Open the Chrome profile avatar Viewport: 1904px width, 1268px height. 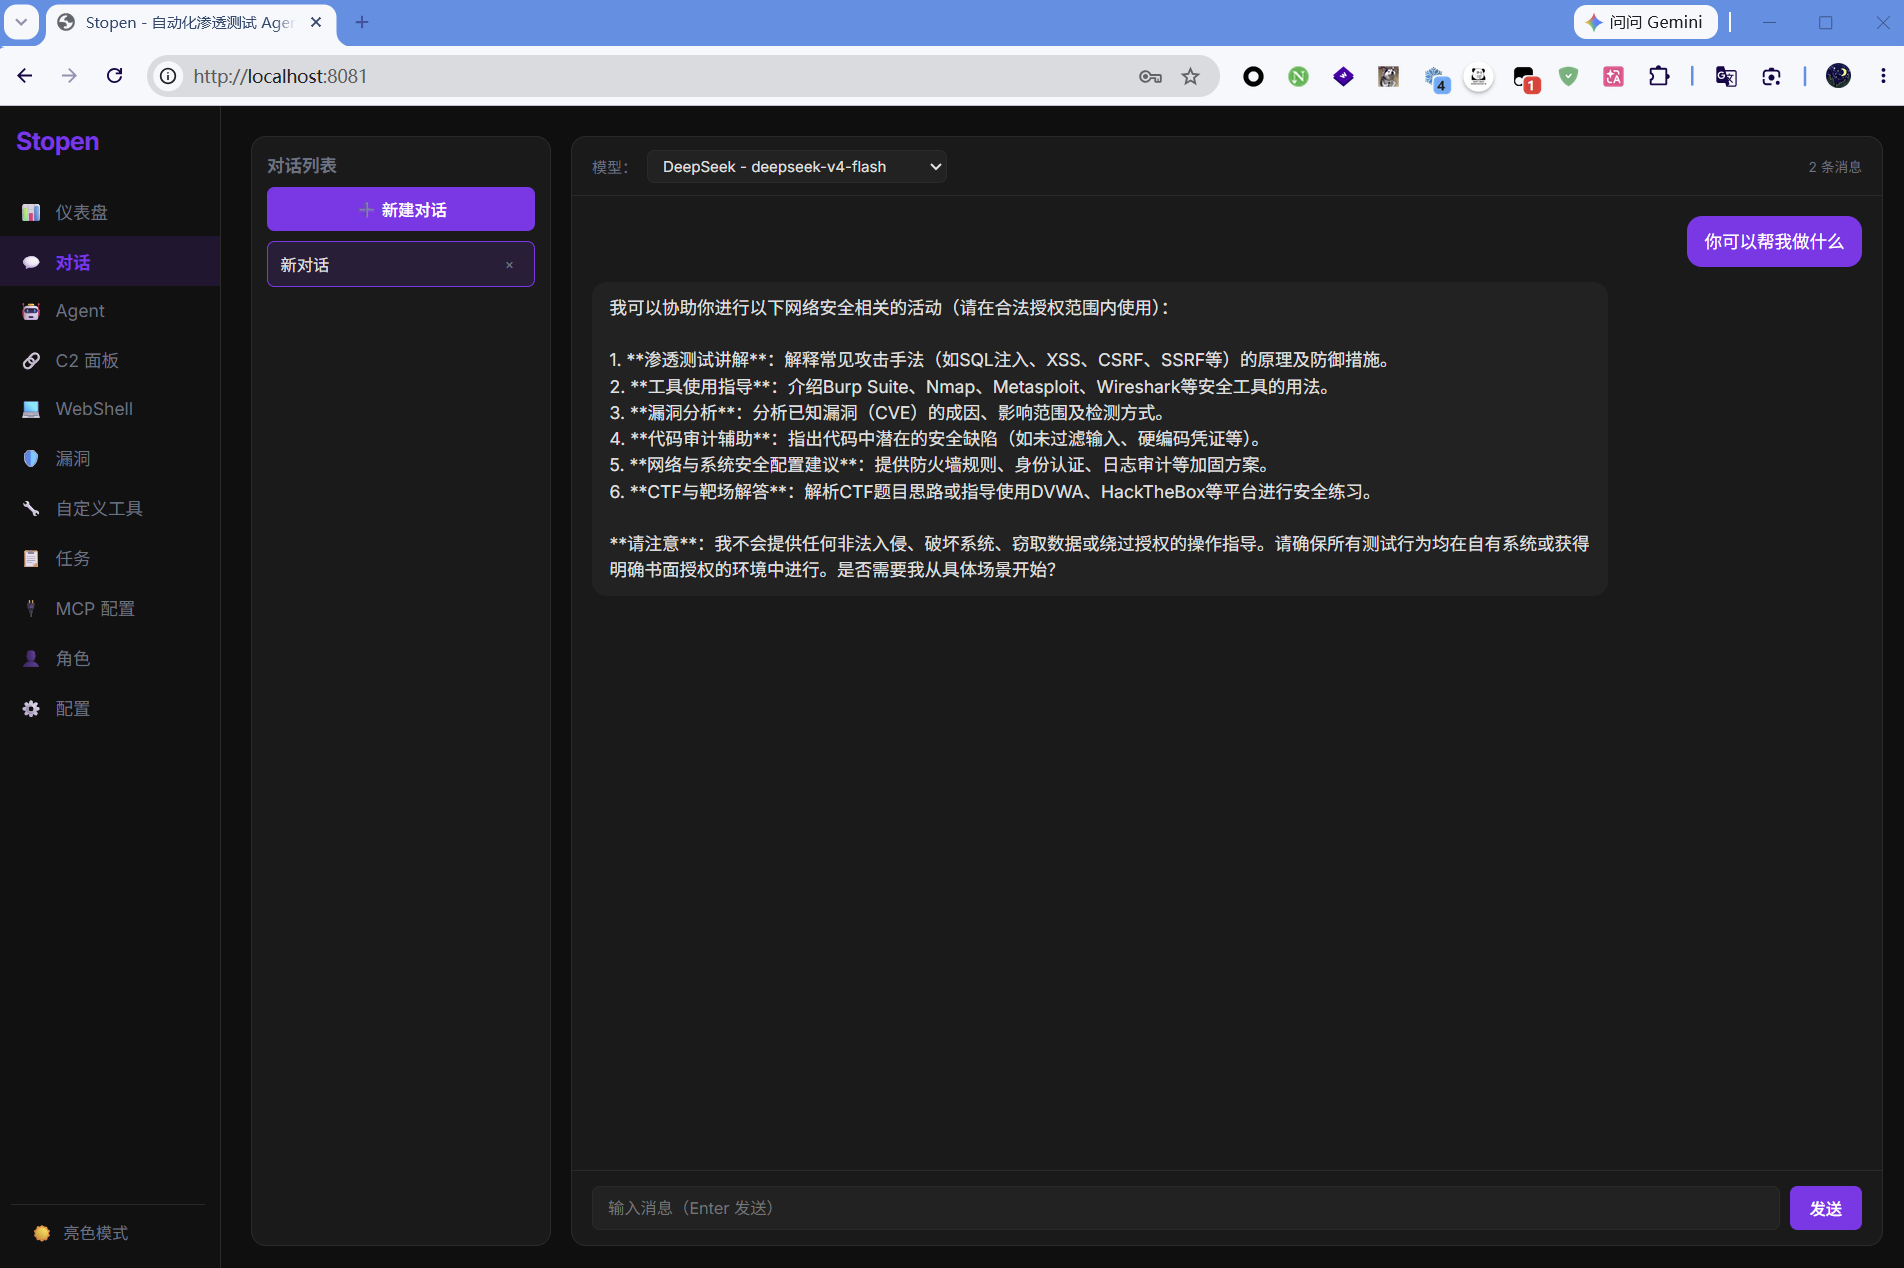1838,76
